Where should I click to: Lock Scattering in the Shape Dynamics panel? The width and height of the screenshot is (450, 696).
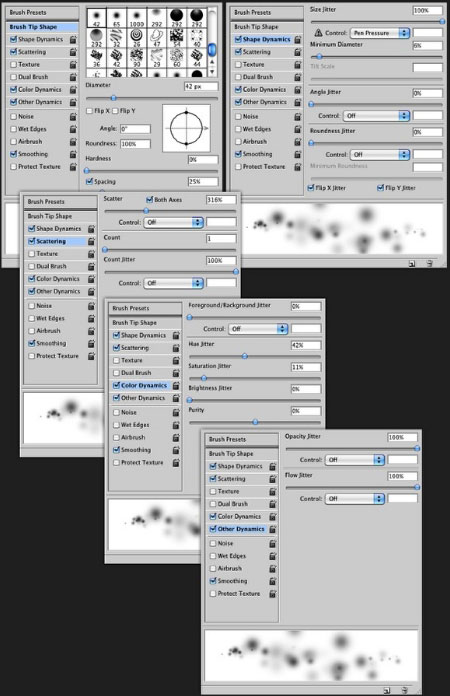[297, 52]
